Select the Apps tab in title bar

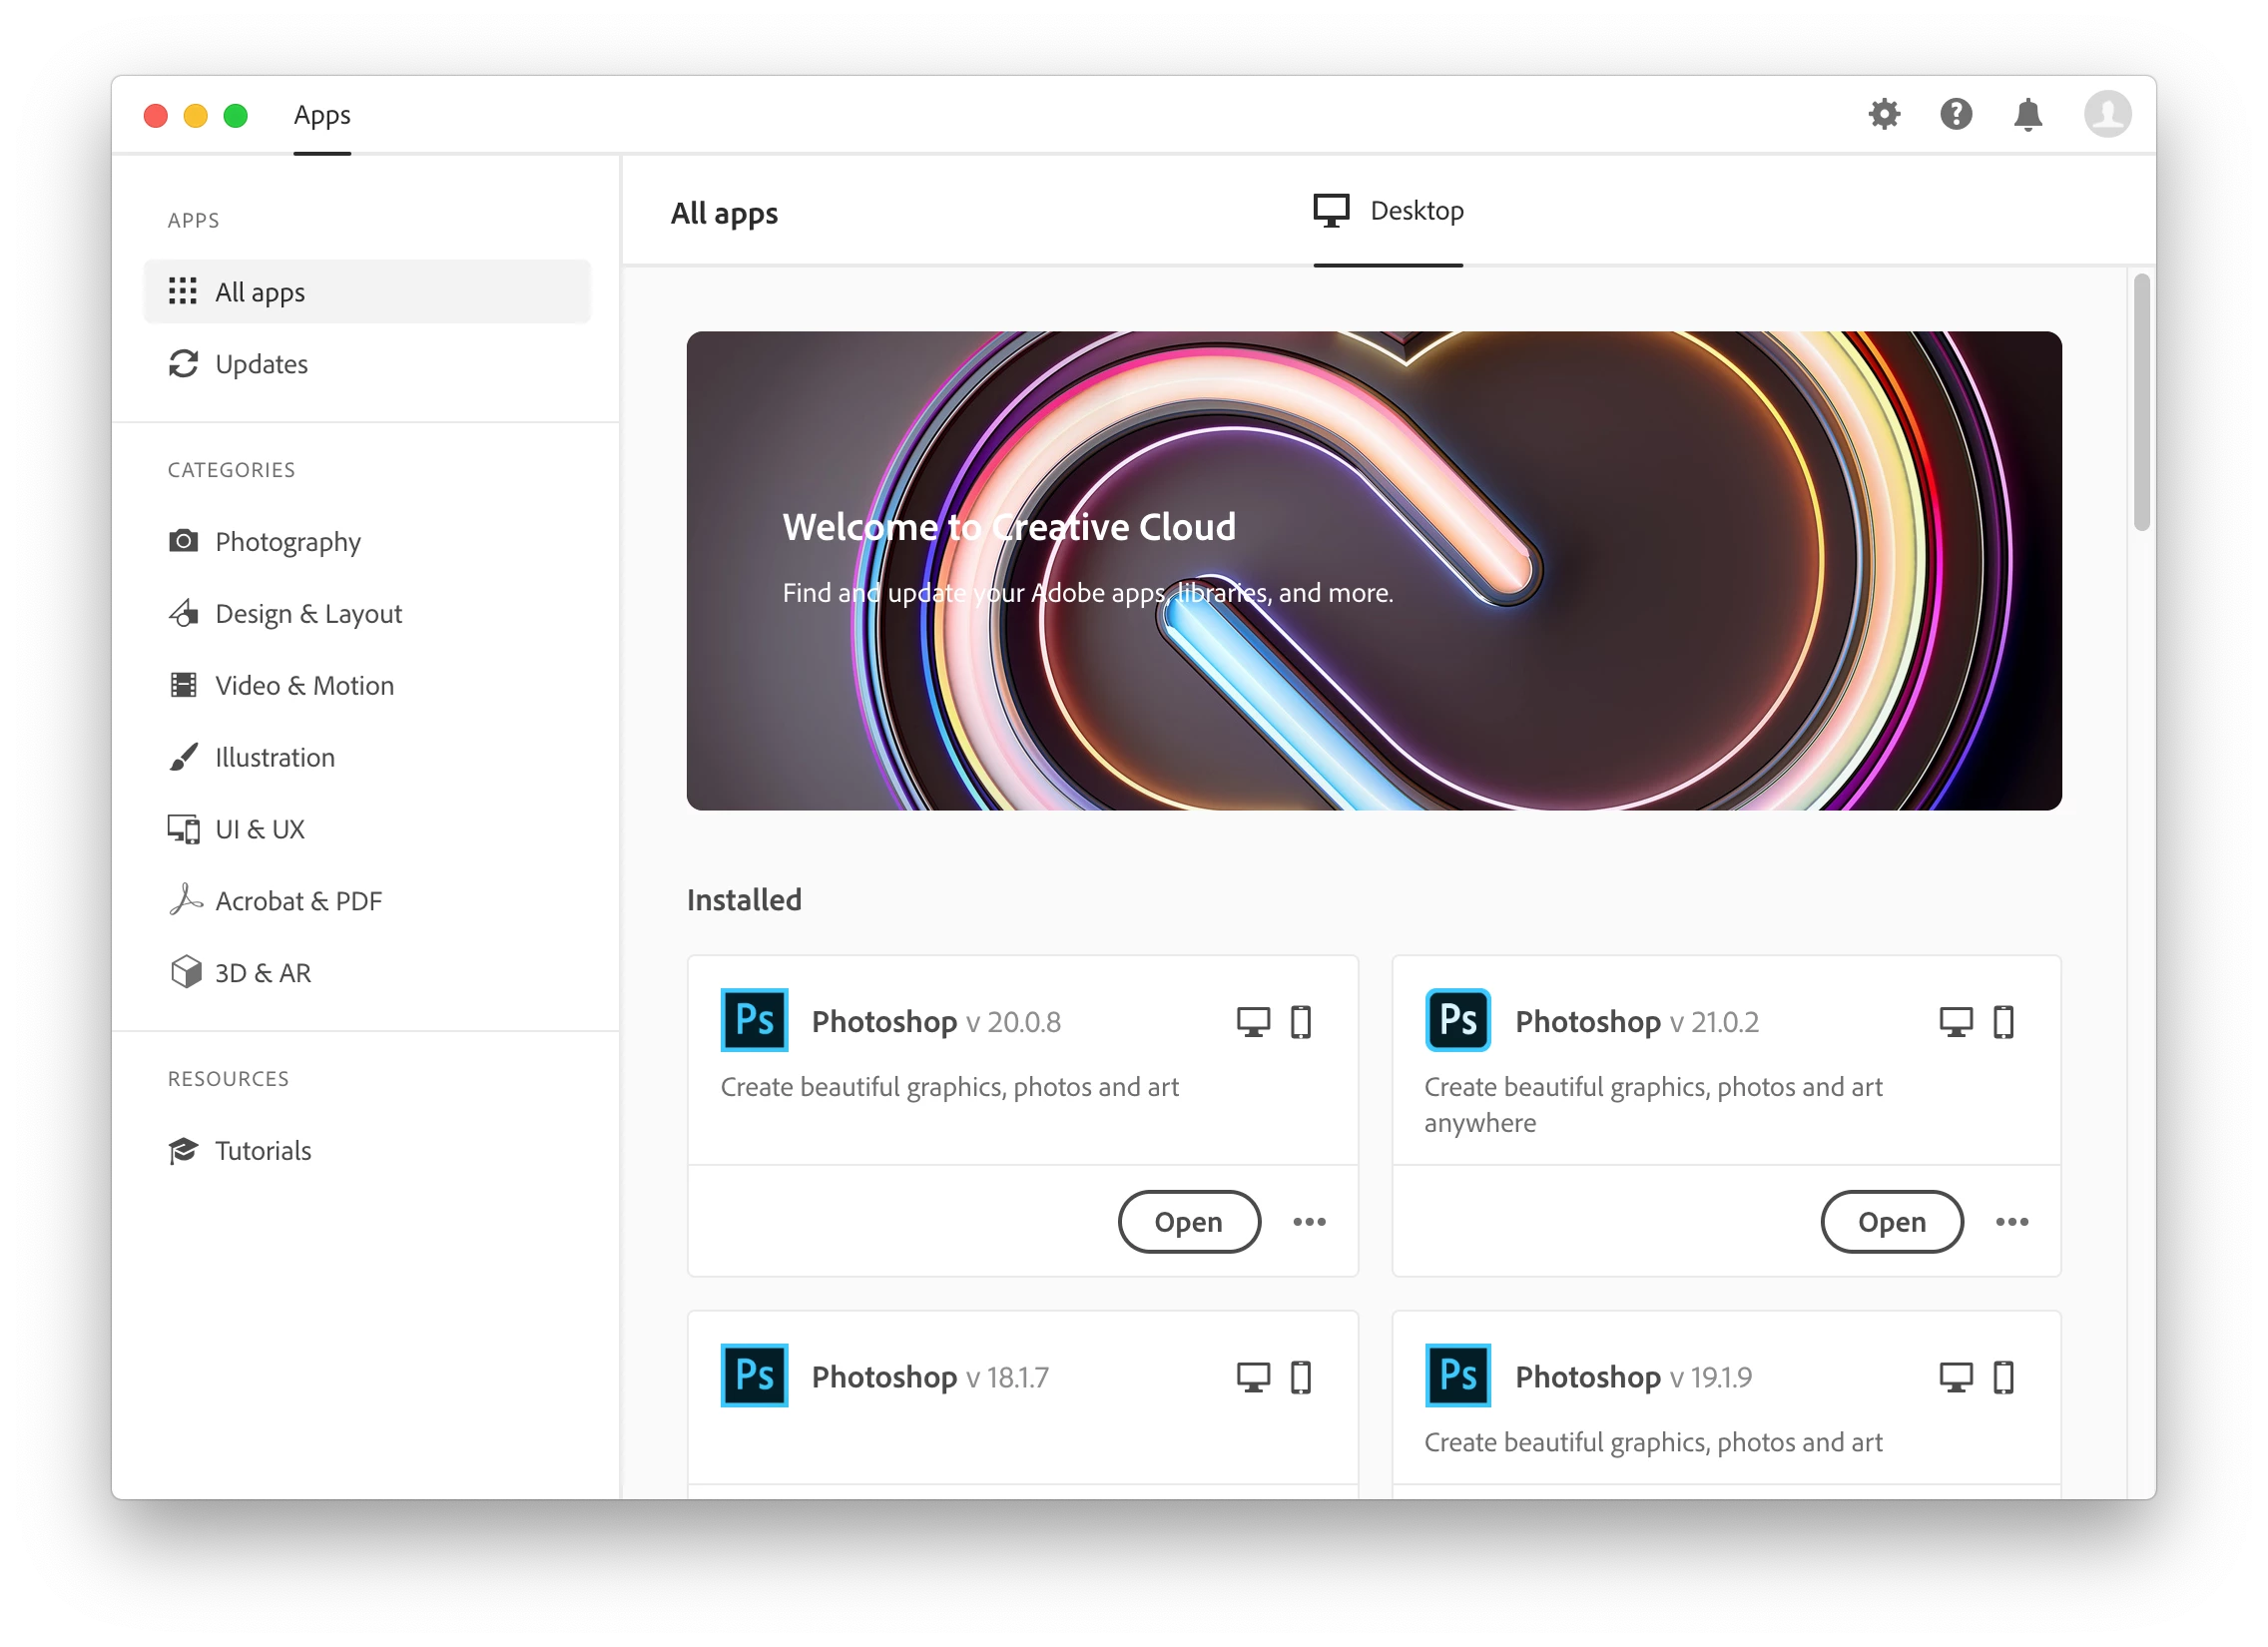click(x=322, y=115)
